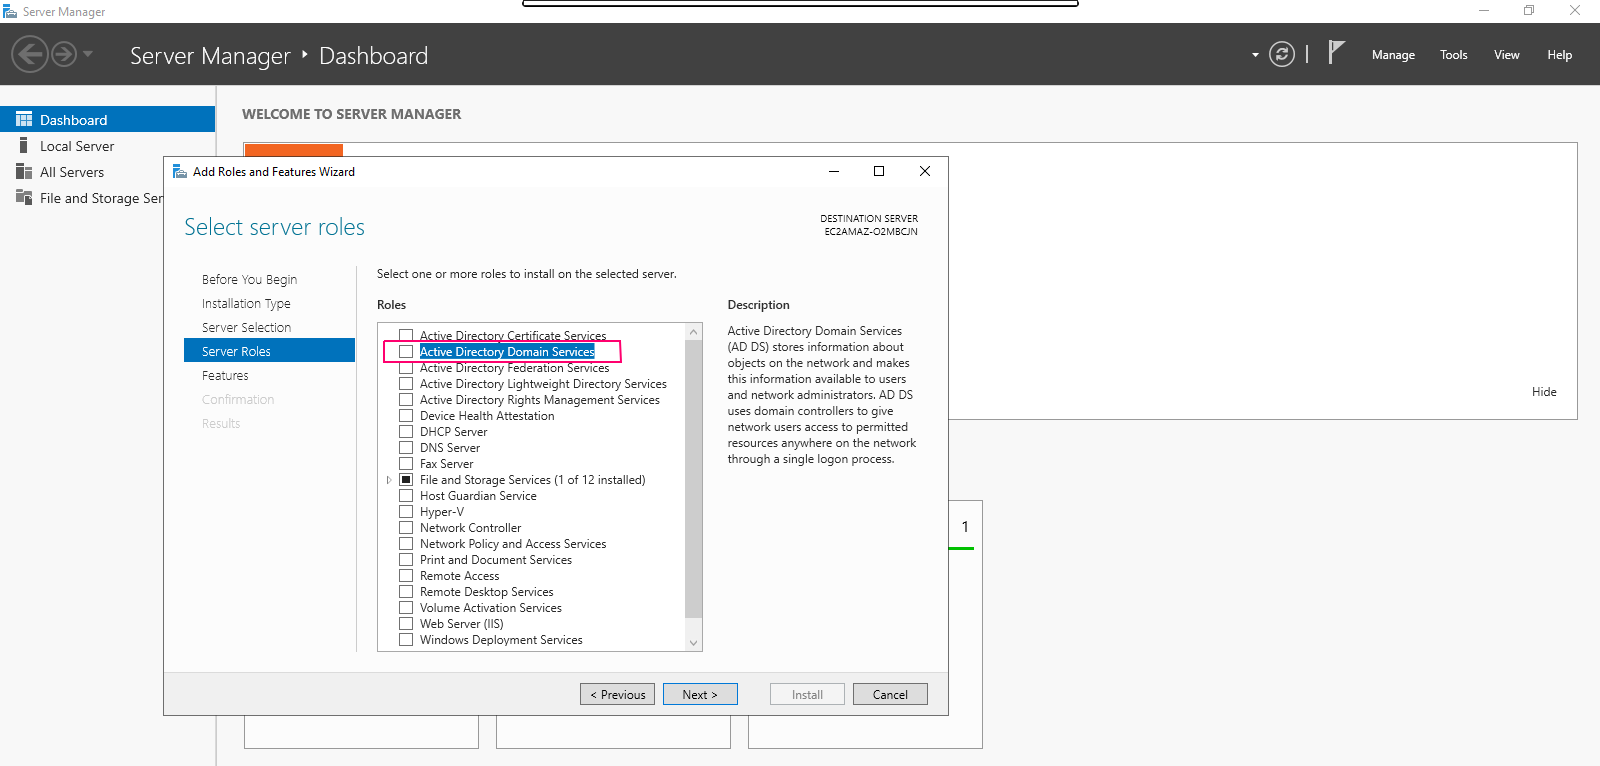The image size is (1600, 766).
Task: Click the All Servers sidebar icon
Action: tap(24, 172)
